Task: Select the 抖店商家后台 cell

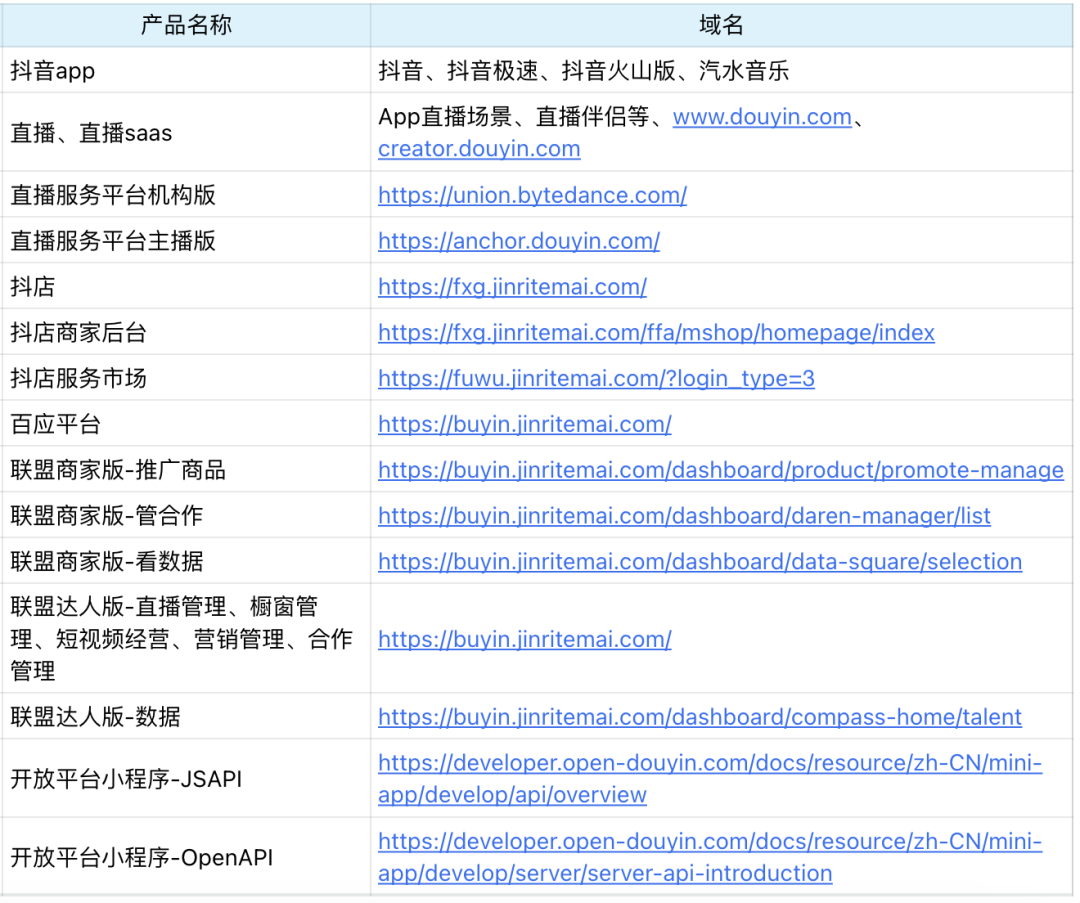Action: click(186, 332)
